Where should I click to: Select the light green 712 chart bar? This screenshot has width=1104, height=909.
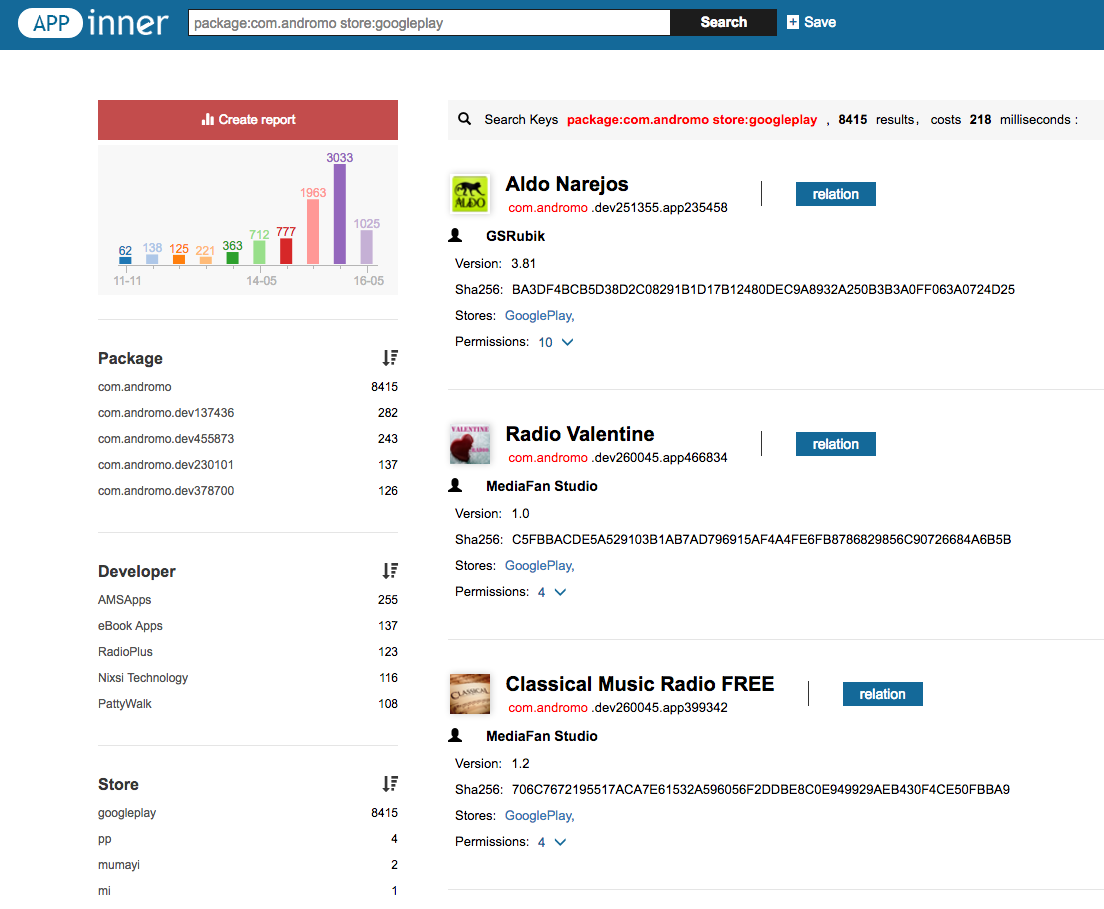pyautogui.click(x=259, y=252)
